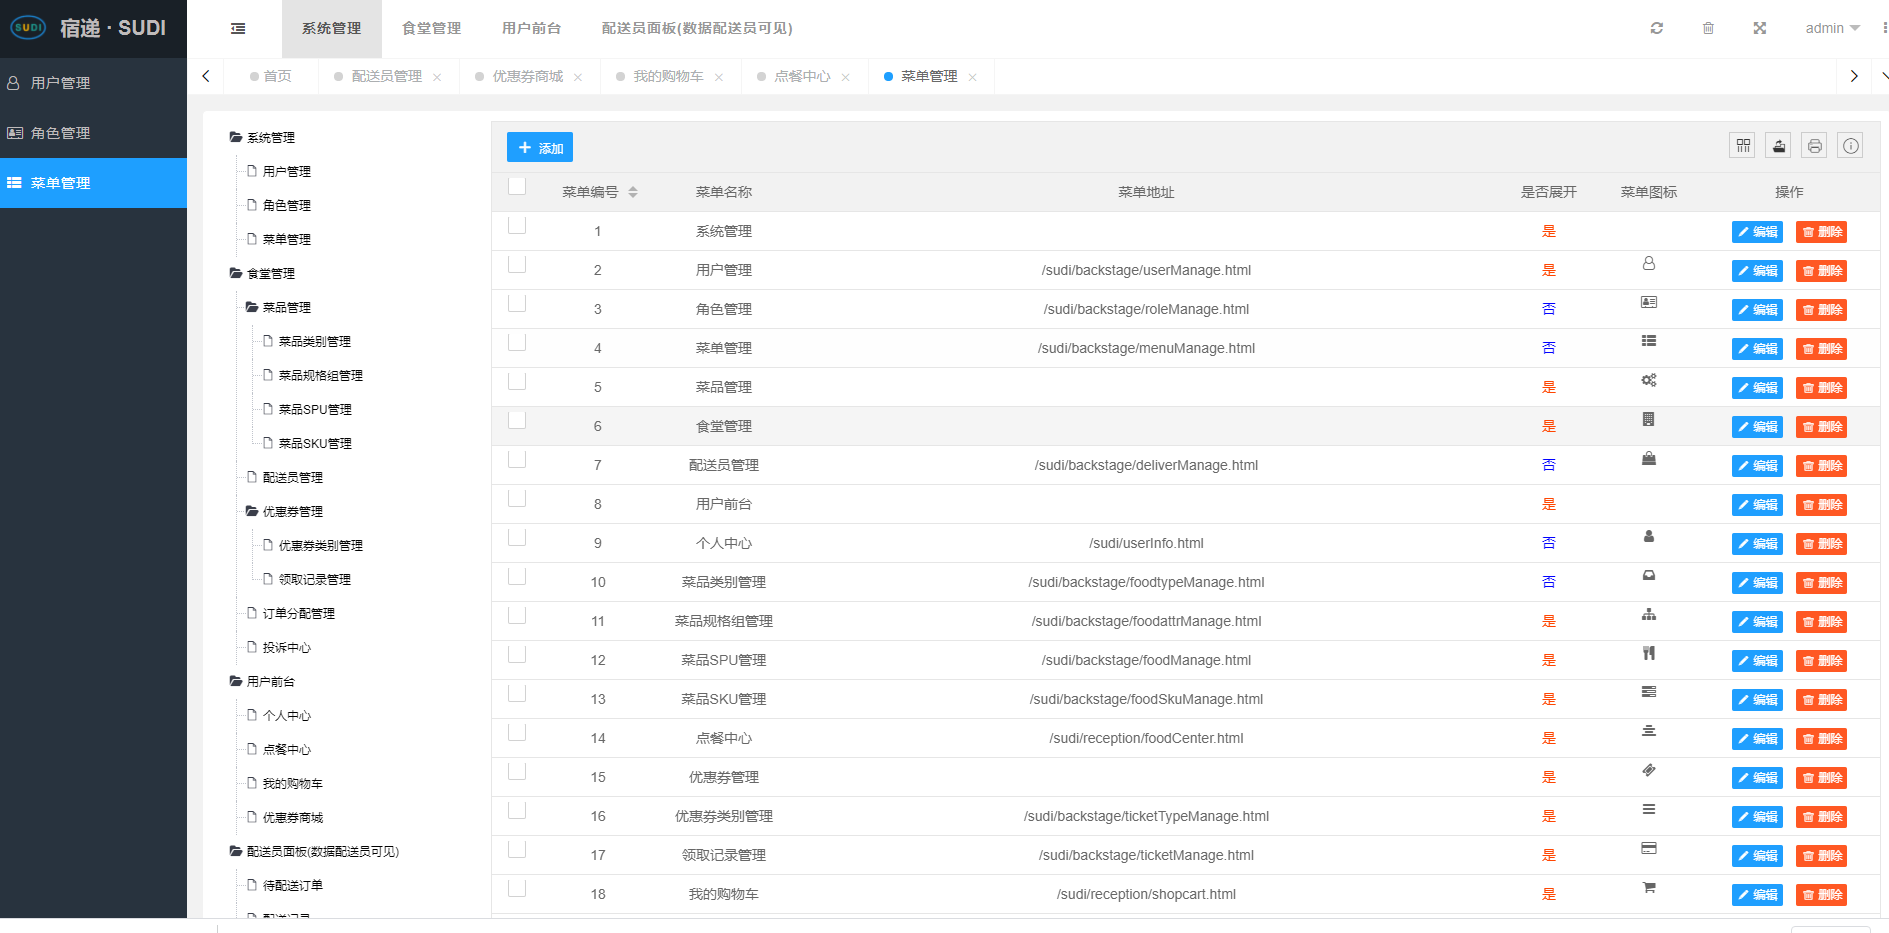Click the refresh icon in the top bar
The height and width of the screenshot is (933, 1889).
[x=1657, y=28]
